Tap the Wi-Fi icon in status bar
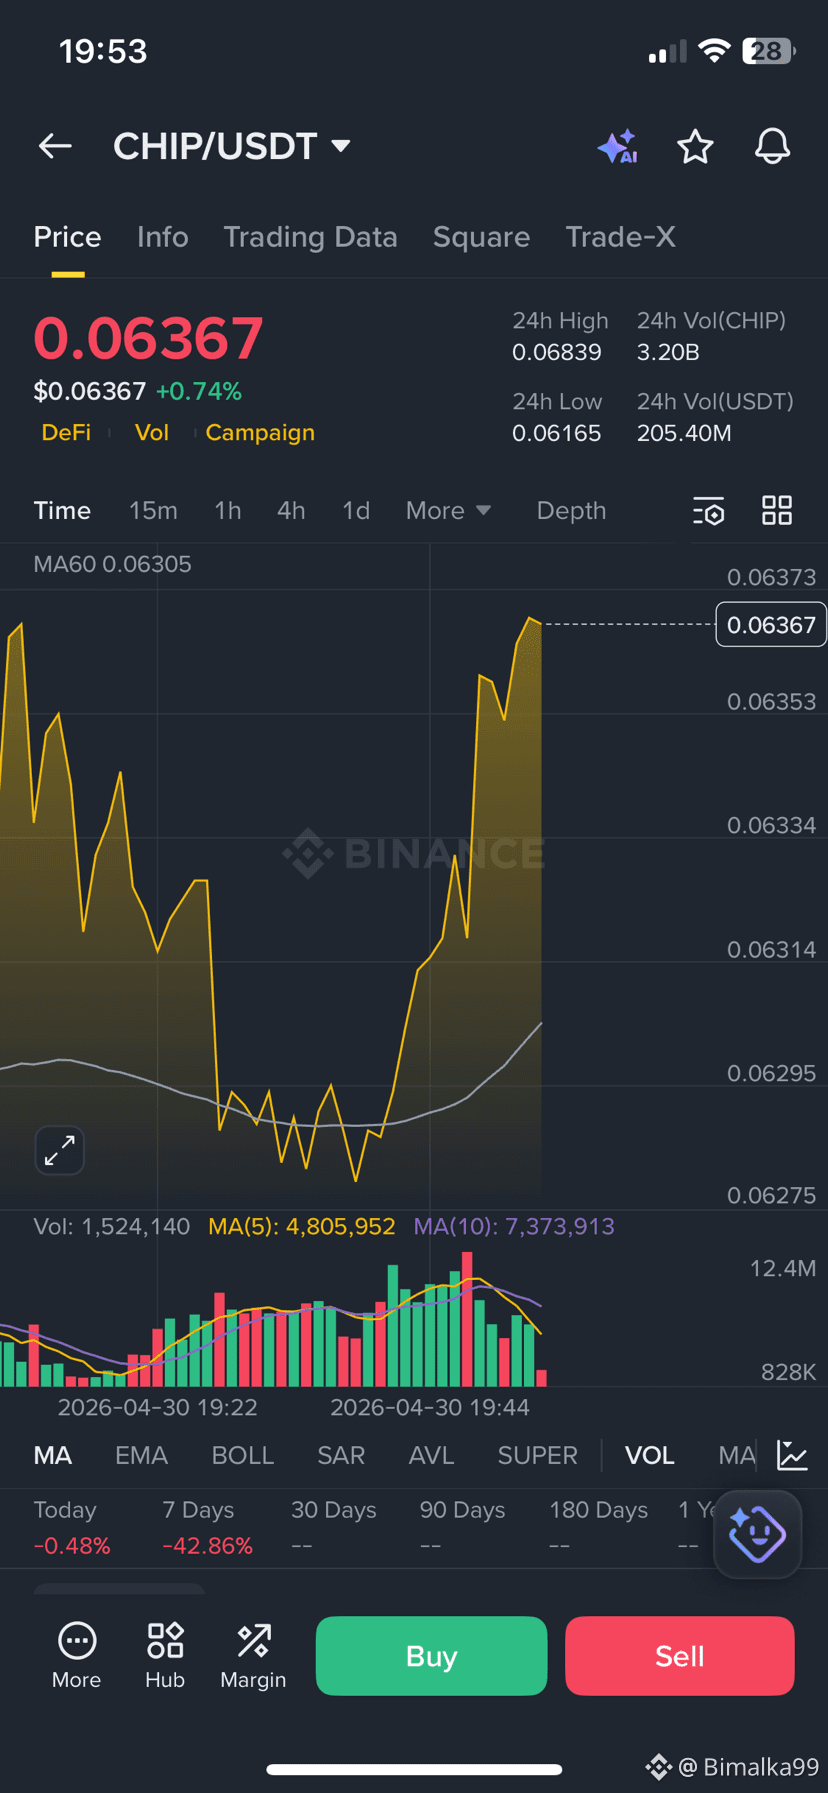828x1793 pixels. (x=714, y=51)
